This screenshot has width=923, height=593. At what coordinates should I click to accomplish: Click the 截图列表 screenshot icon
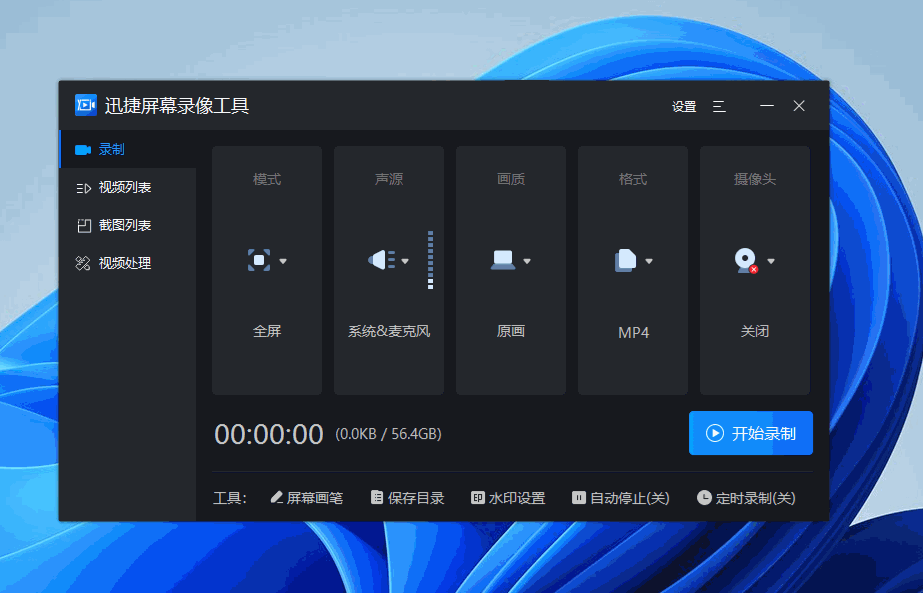tap(84, 226)
